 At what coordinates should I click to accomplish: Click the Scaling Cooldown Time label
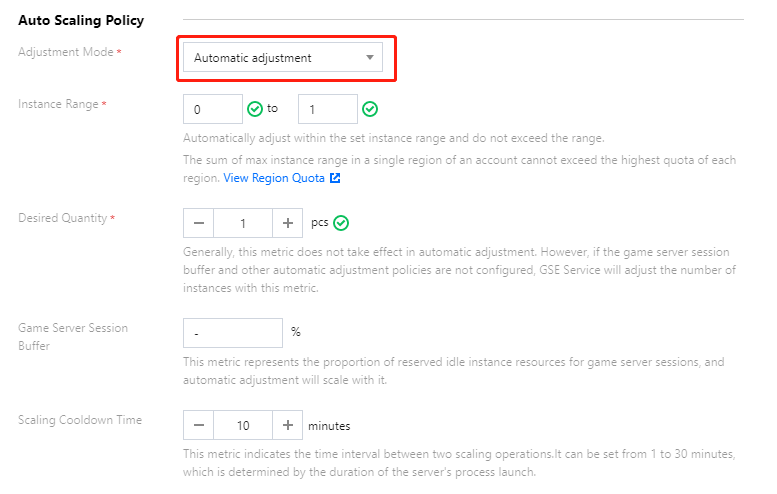pos(80,420)
